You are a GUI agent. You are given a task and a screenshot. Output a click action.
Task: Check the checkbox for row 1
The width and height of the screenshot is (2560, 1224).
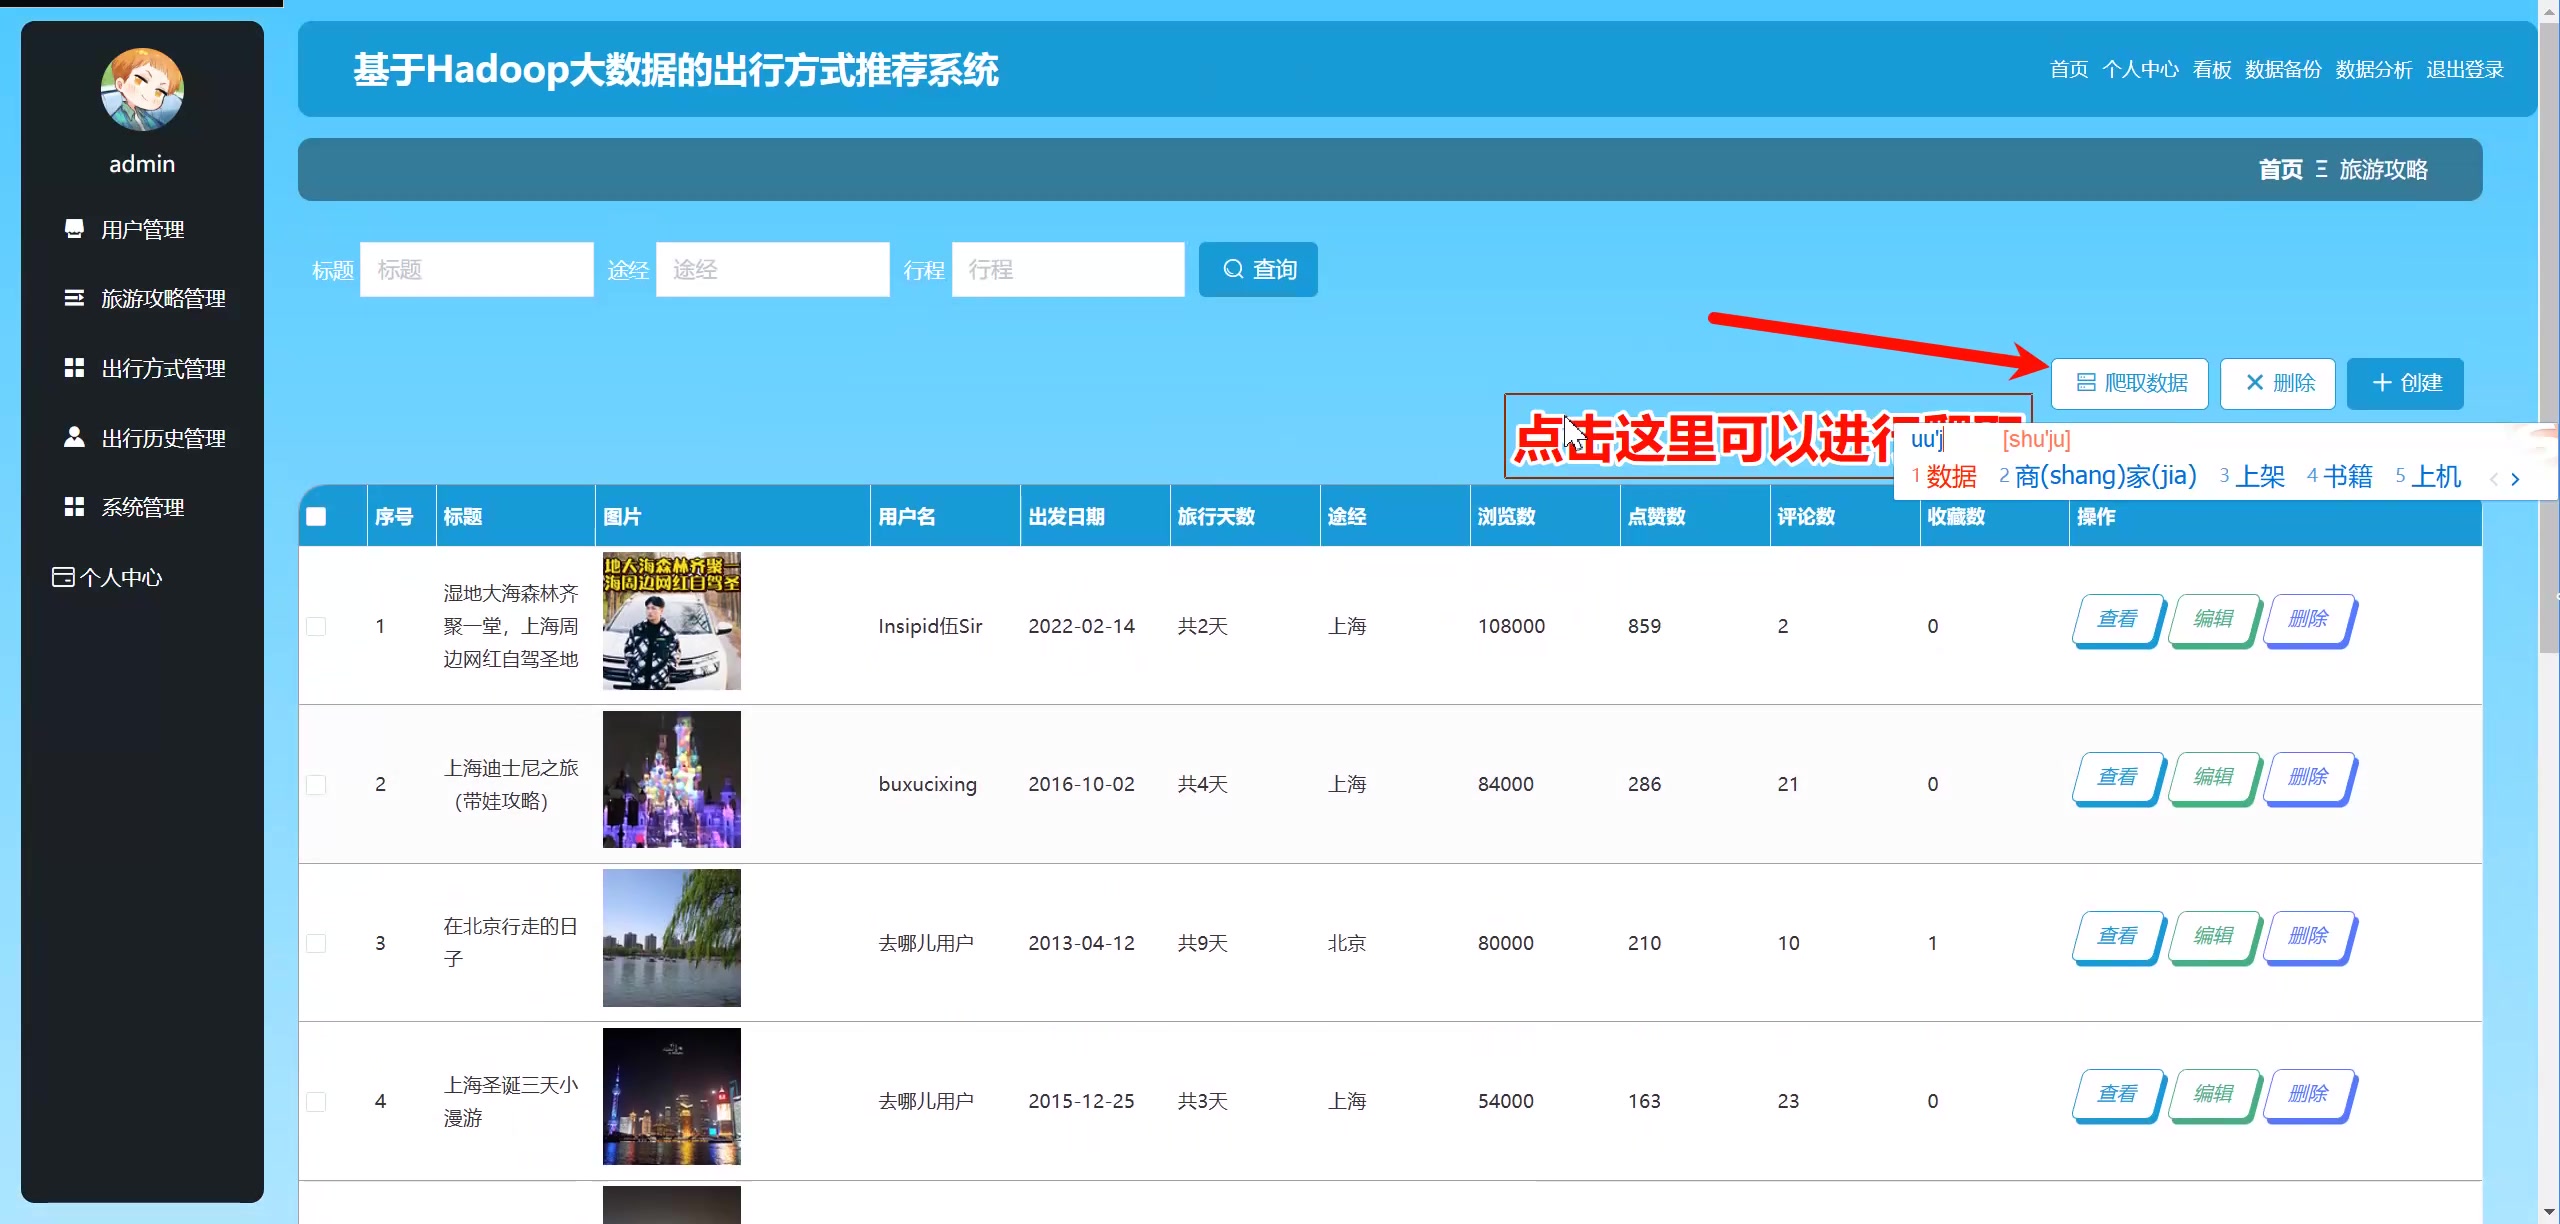(x=316, y=626)
